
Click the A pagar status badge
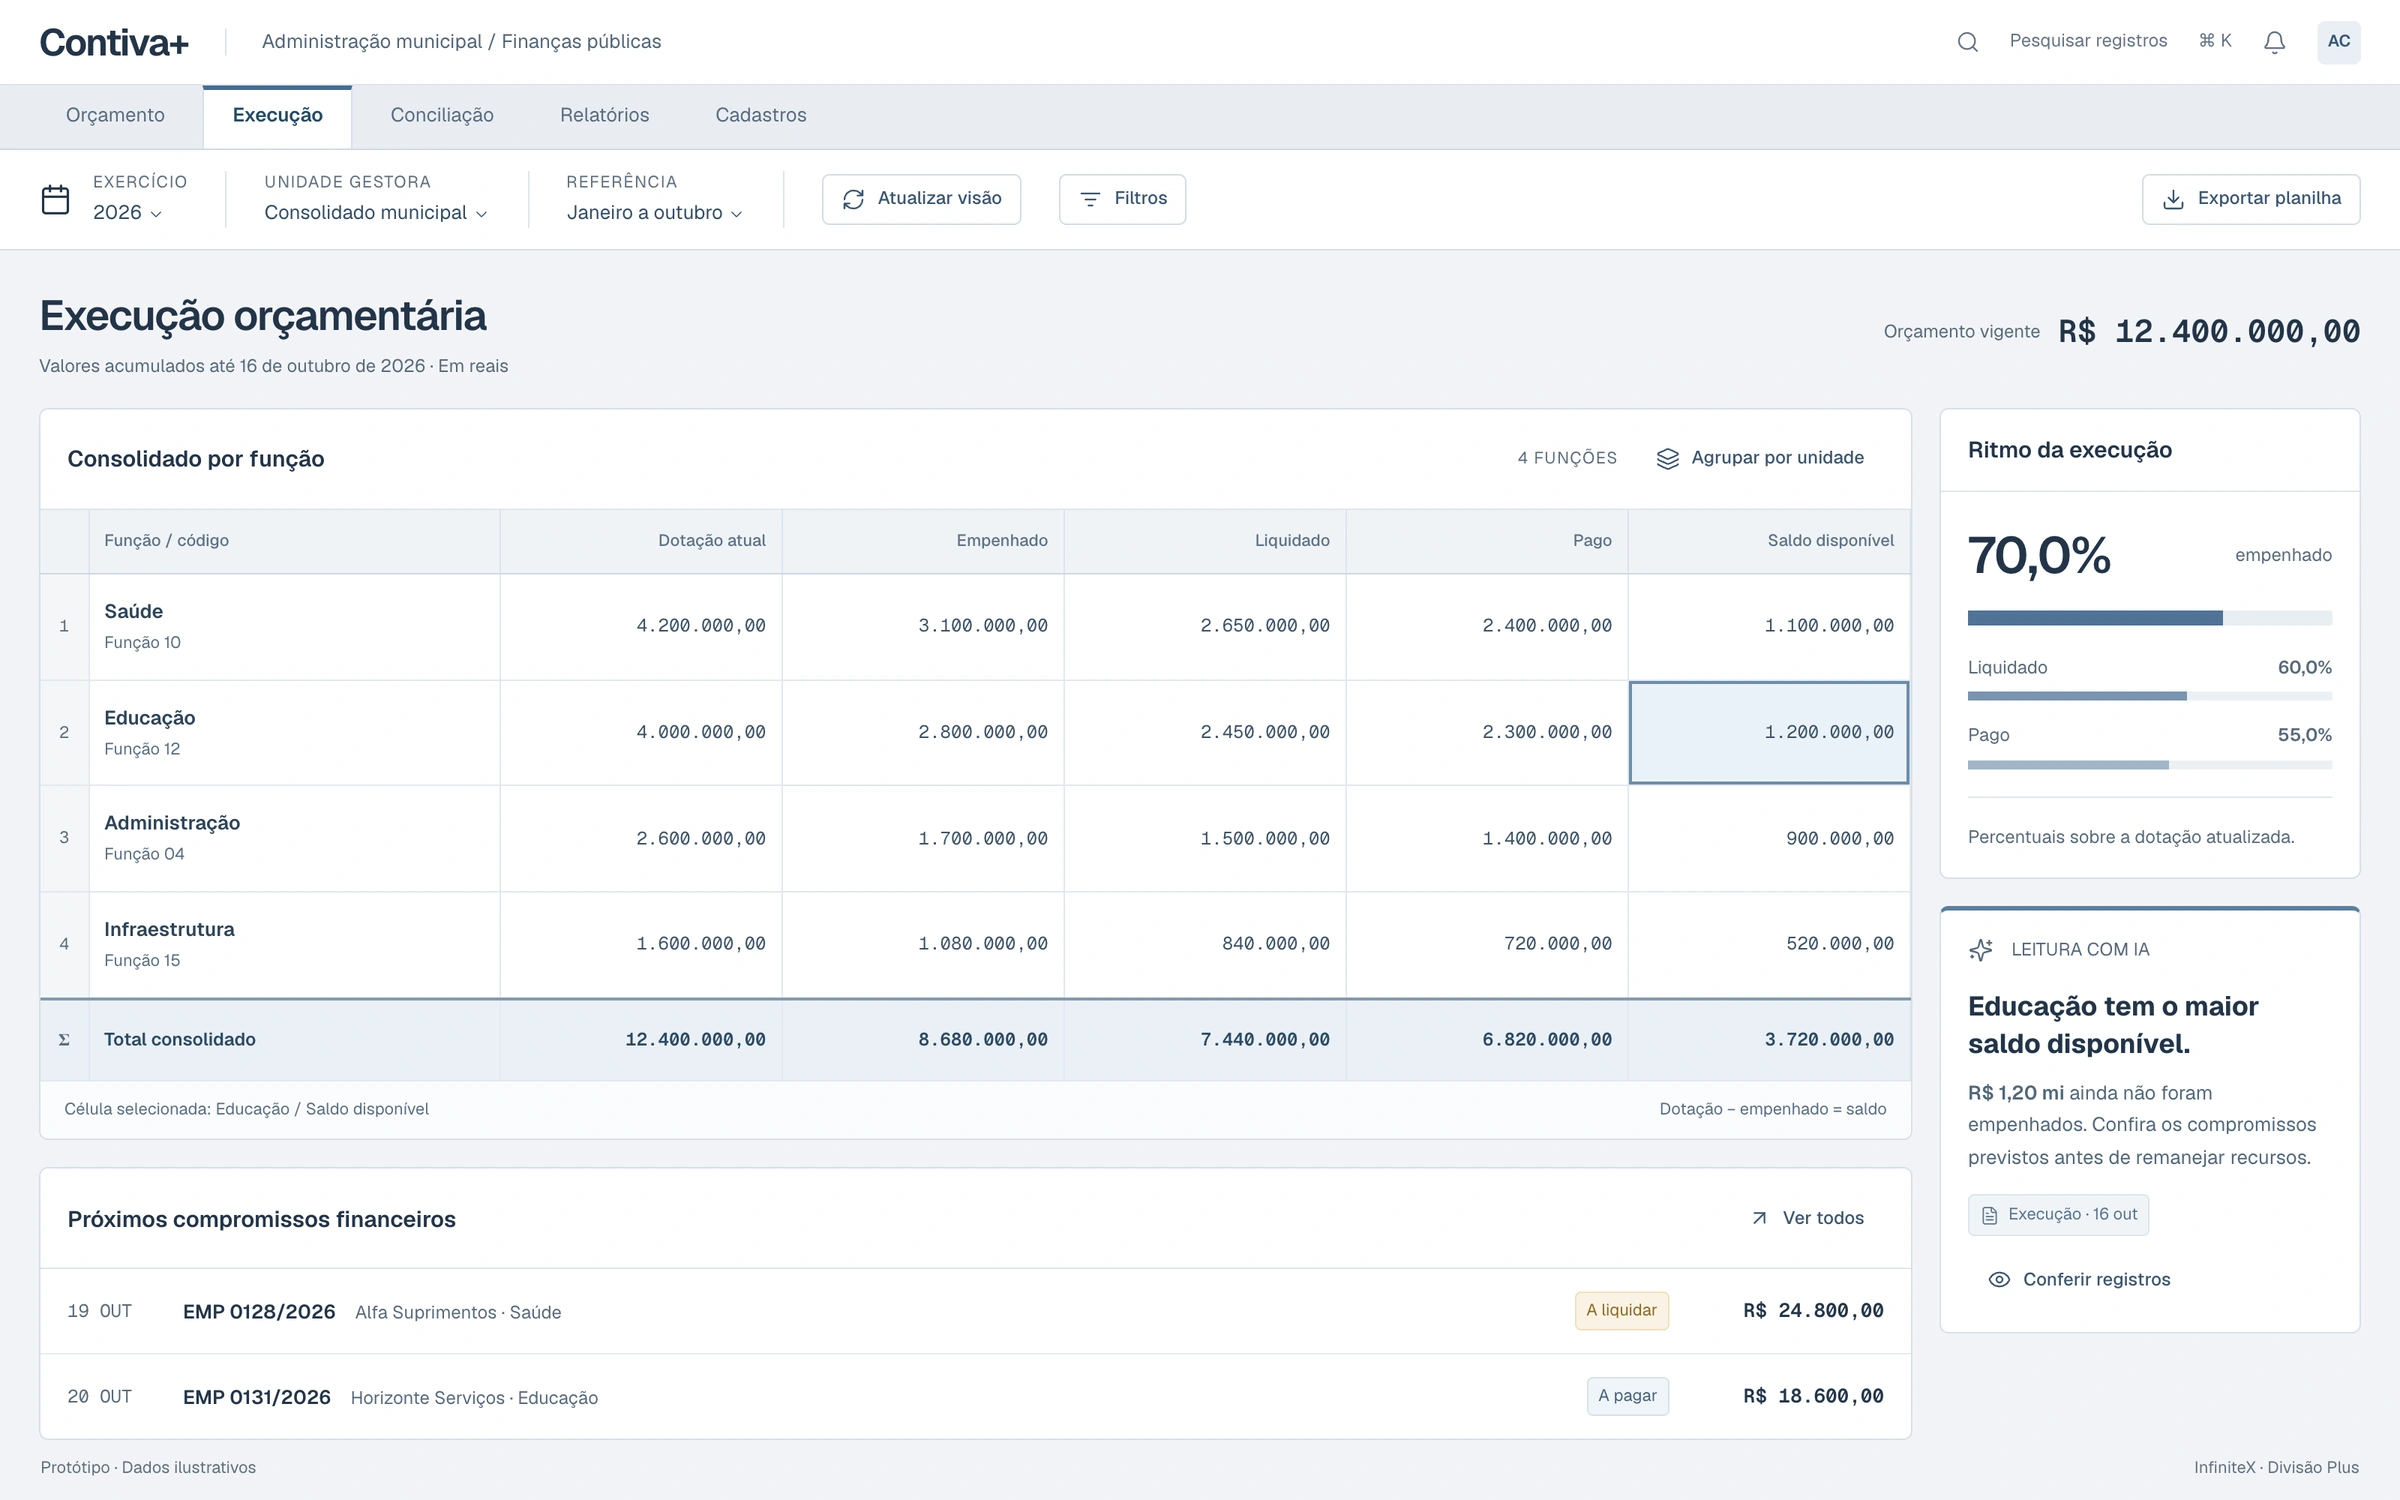pyautogui.click(x=1627, y=1396)
